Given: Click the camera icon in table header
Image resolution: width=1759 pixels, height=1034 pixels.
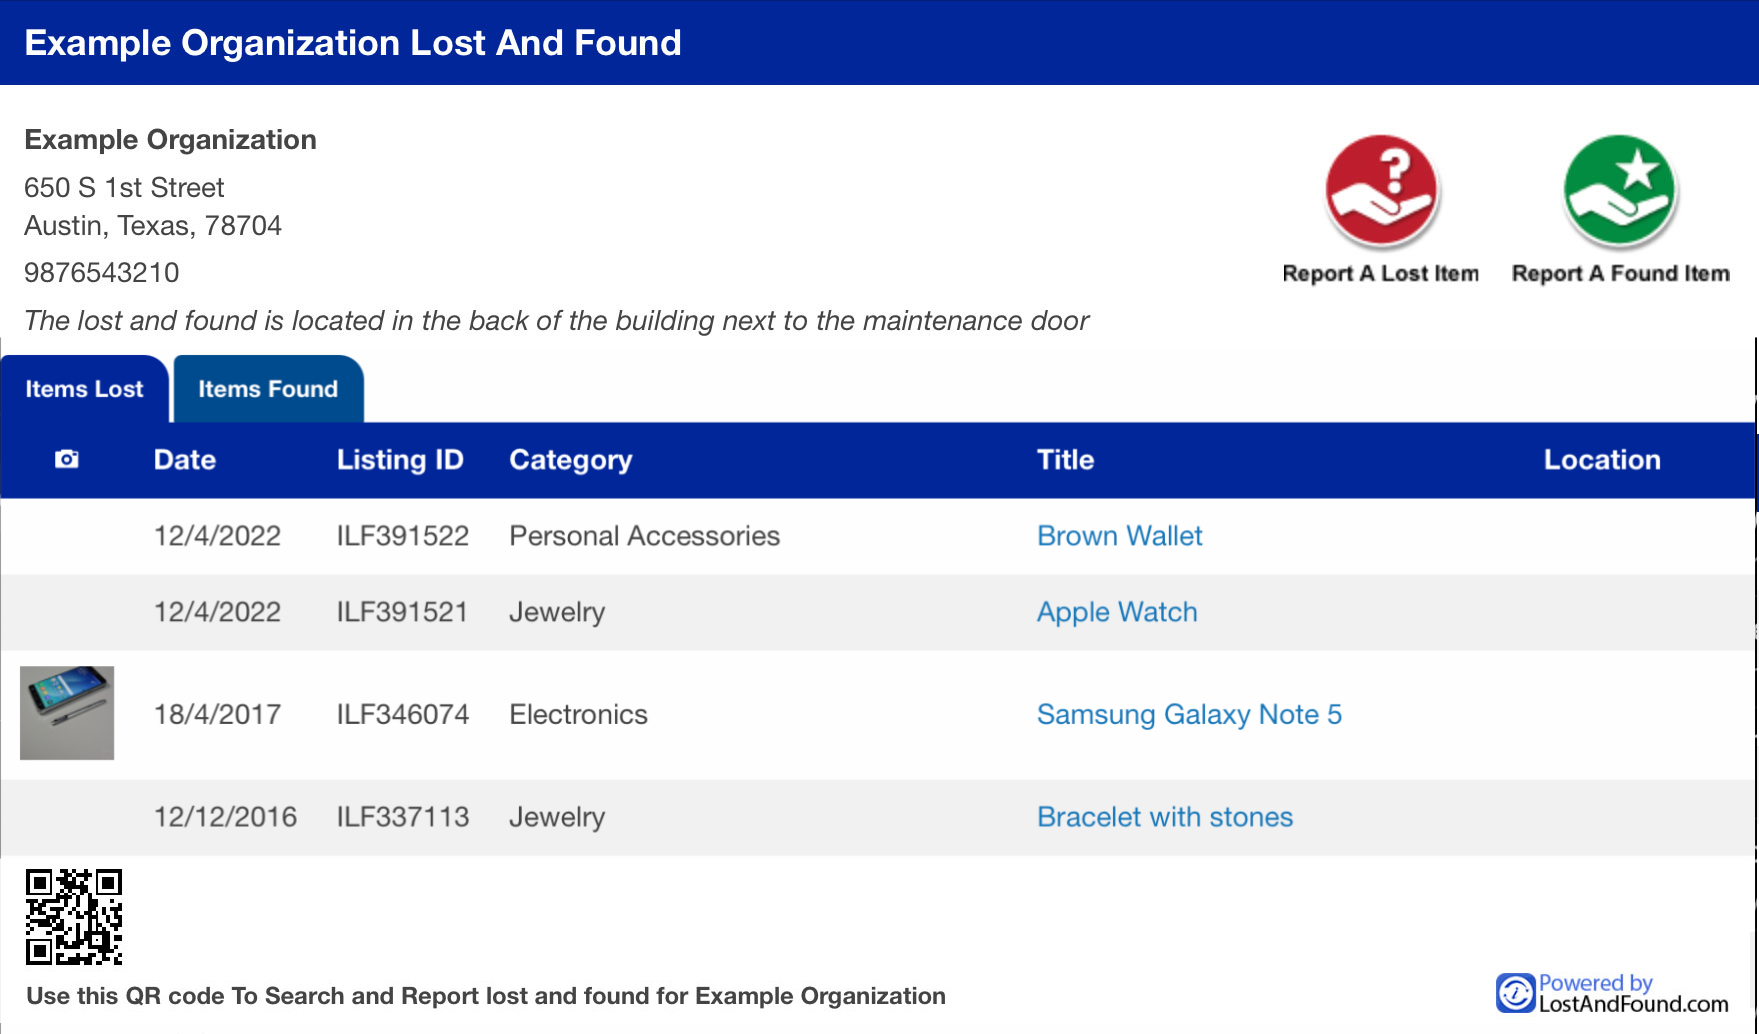Looking at the screenshot, I should click(x=67, y=459).
